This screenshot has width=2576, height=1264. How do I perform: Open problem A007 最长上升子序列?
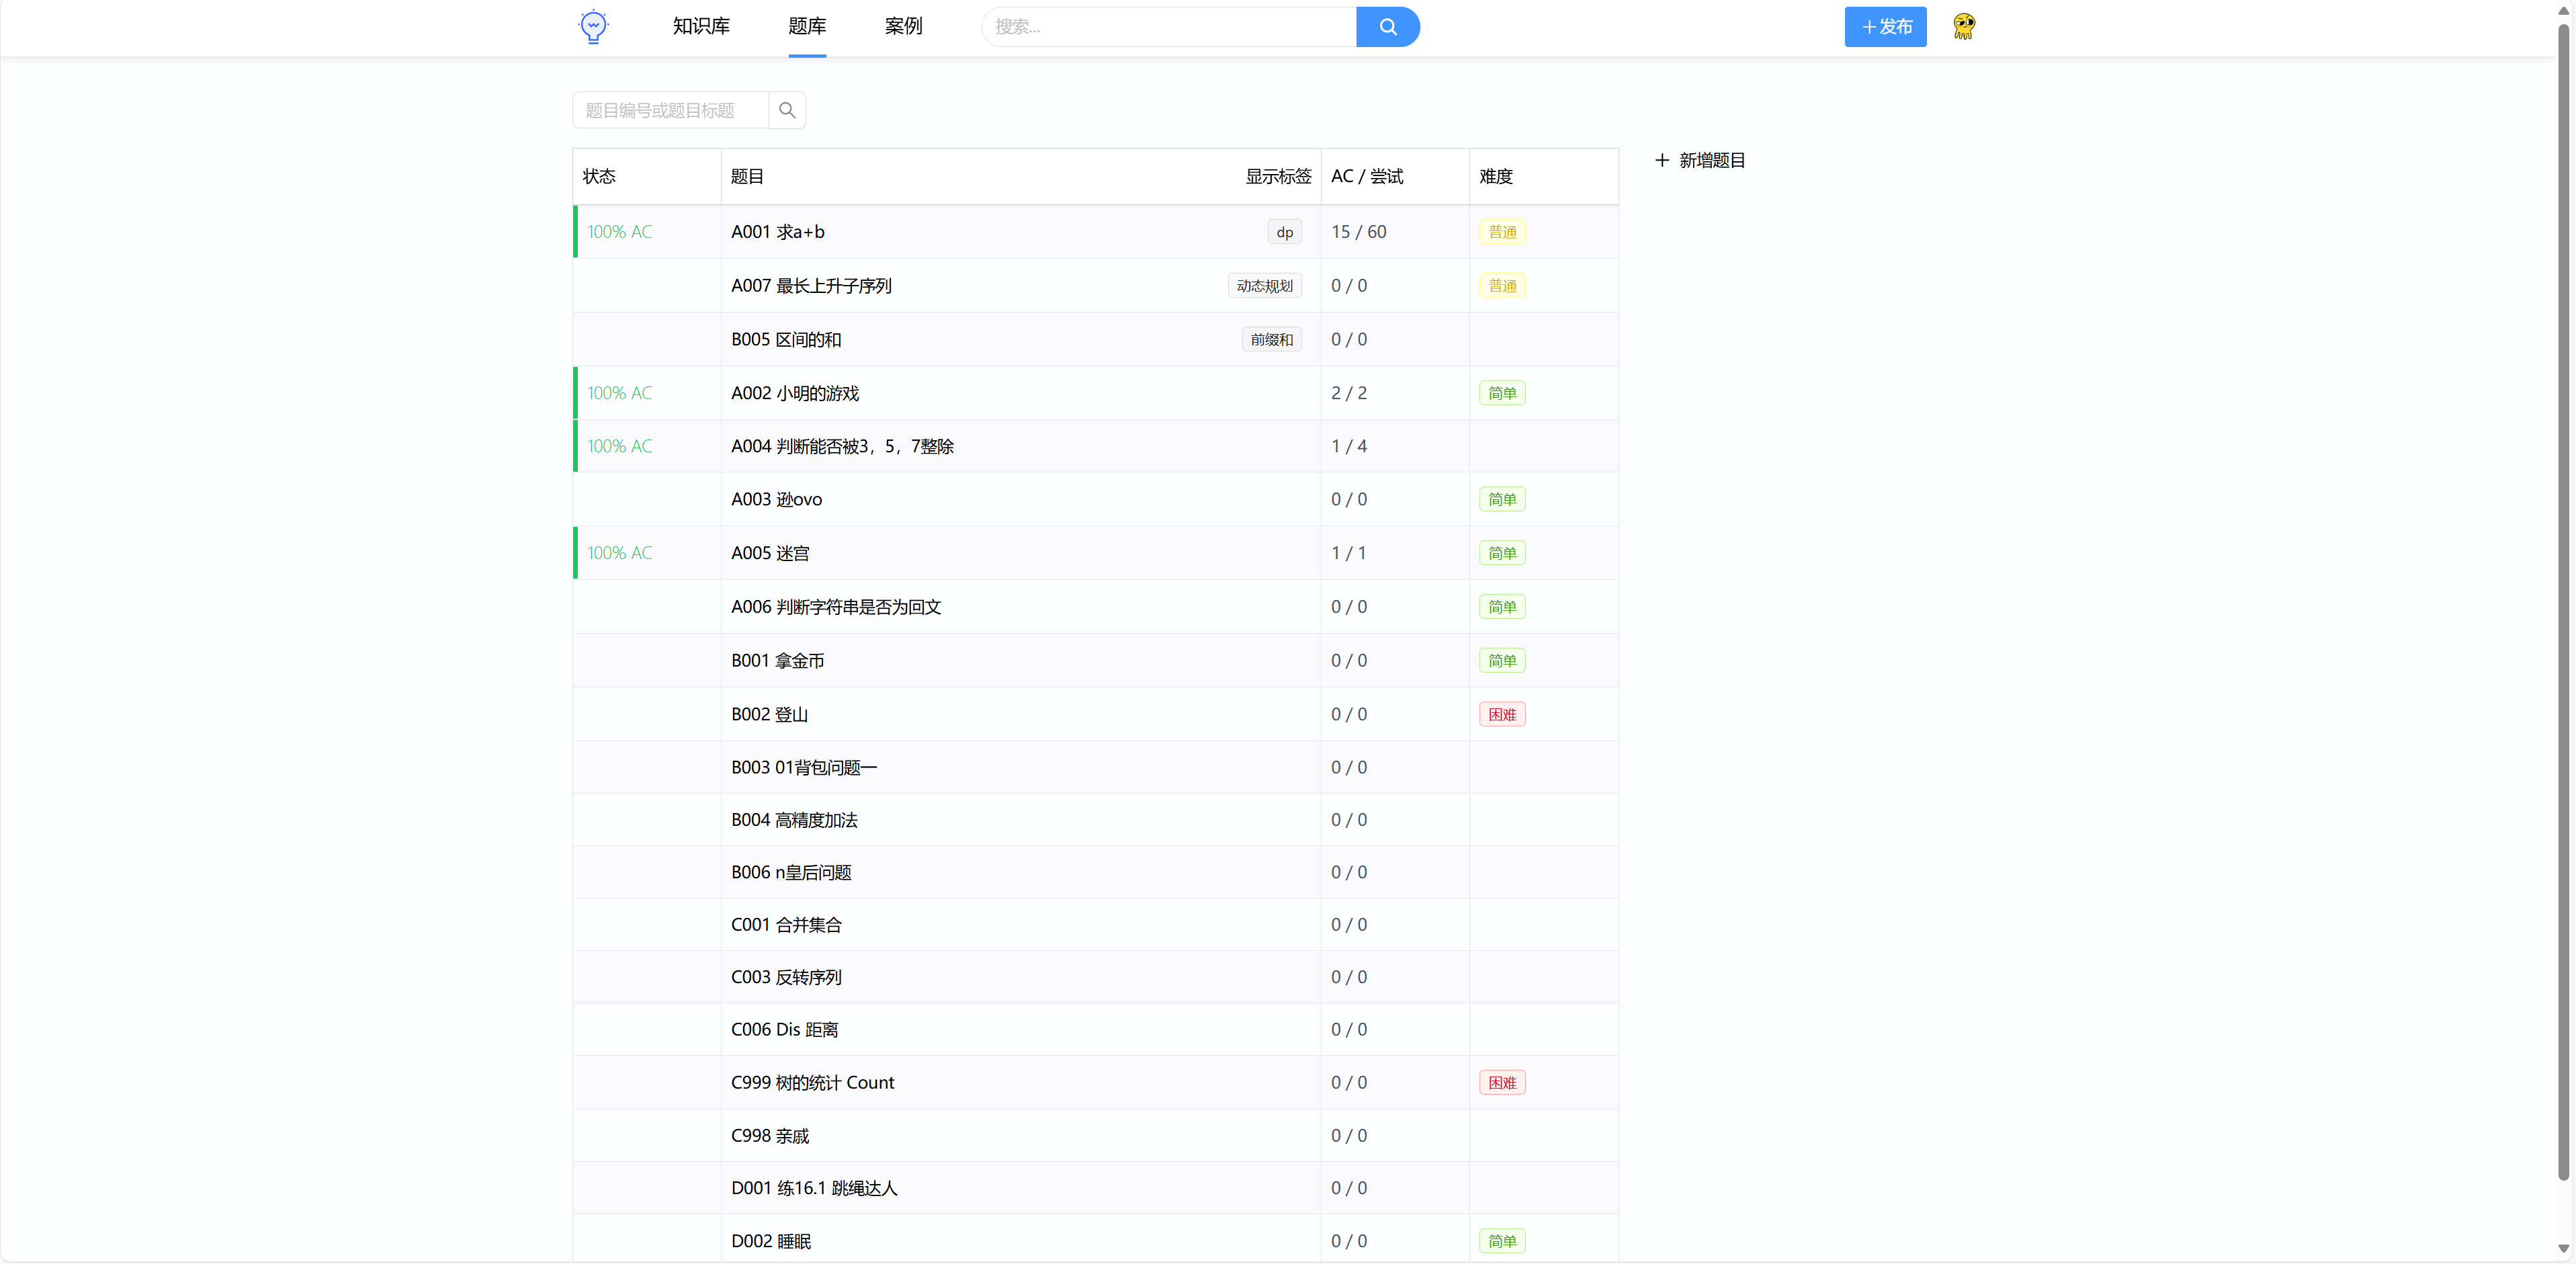(811, 286)
